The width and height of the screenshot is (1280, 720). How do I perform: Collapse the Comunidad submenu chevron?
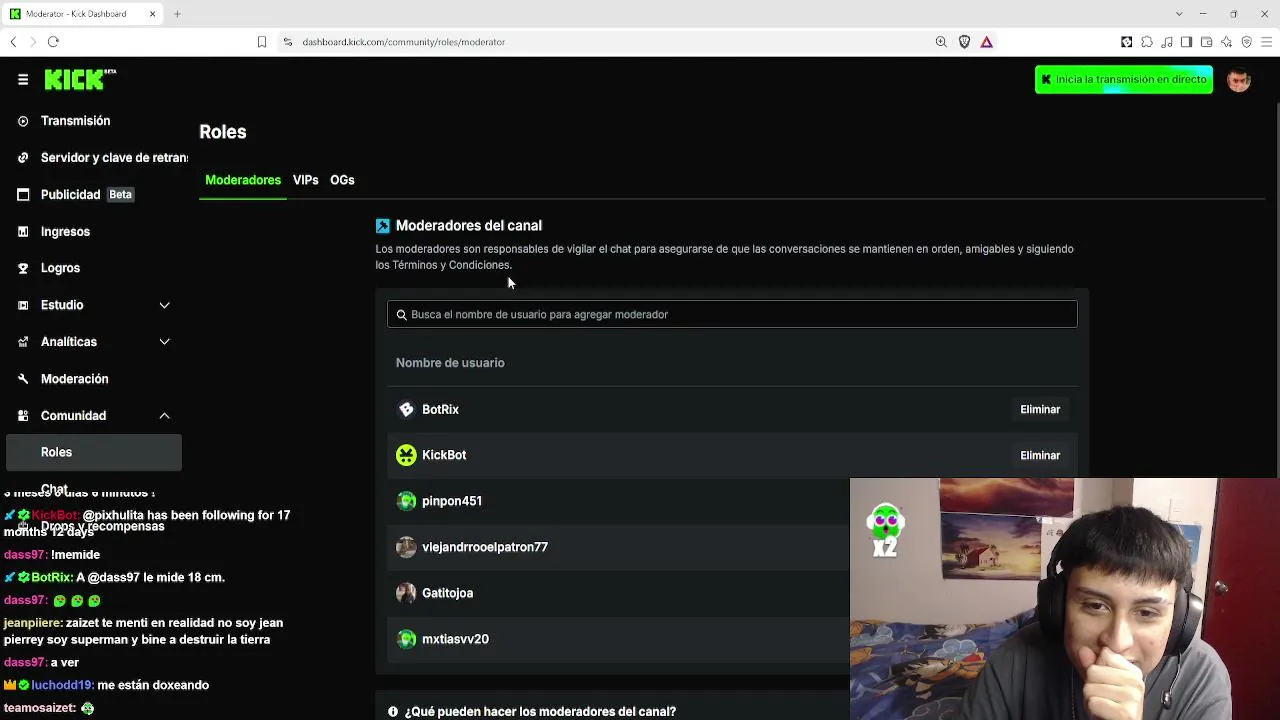(164, 416)
